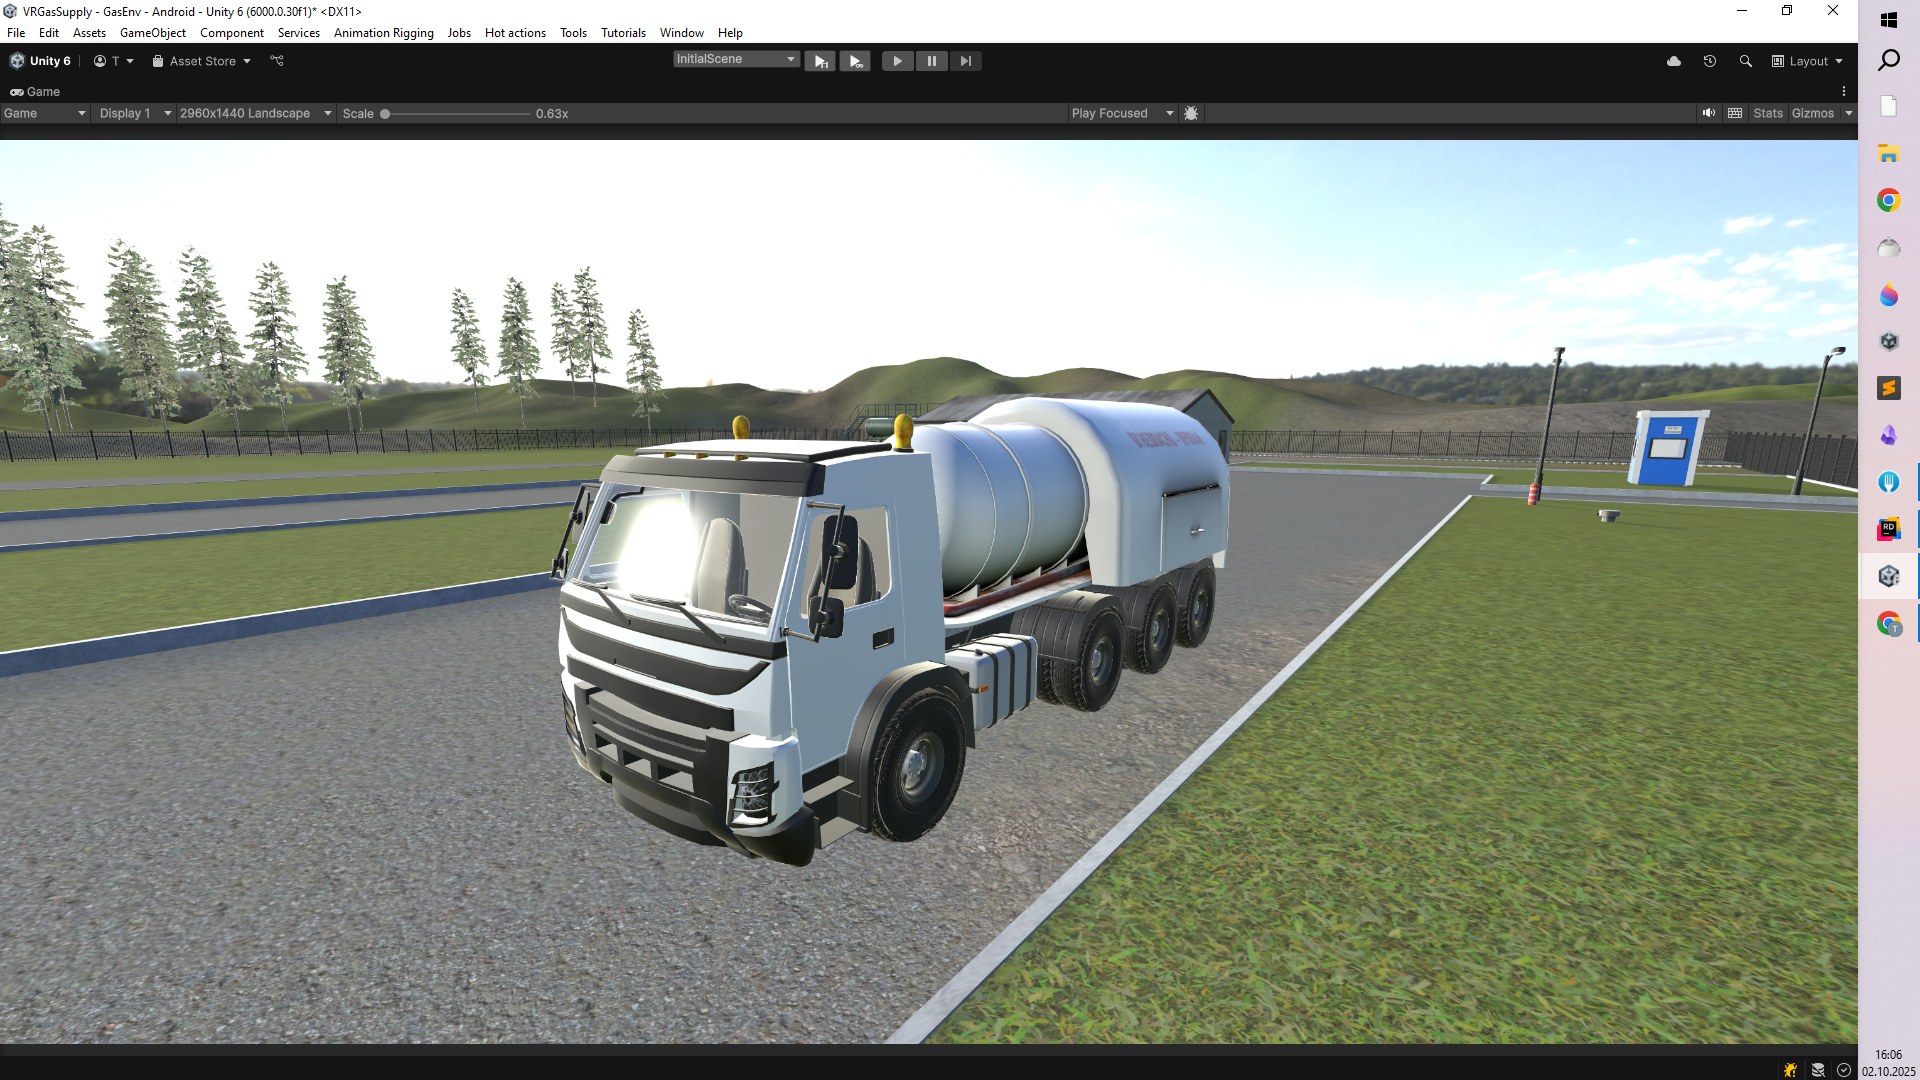Open the Animation Rigging menu
Image resolution: width=1920 pixels, height=1080 pixels.
(383, 33)
